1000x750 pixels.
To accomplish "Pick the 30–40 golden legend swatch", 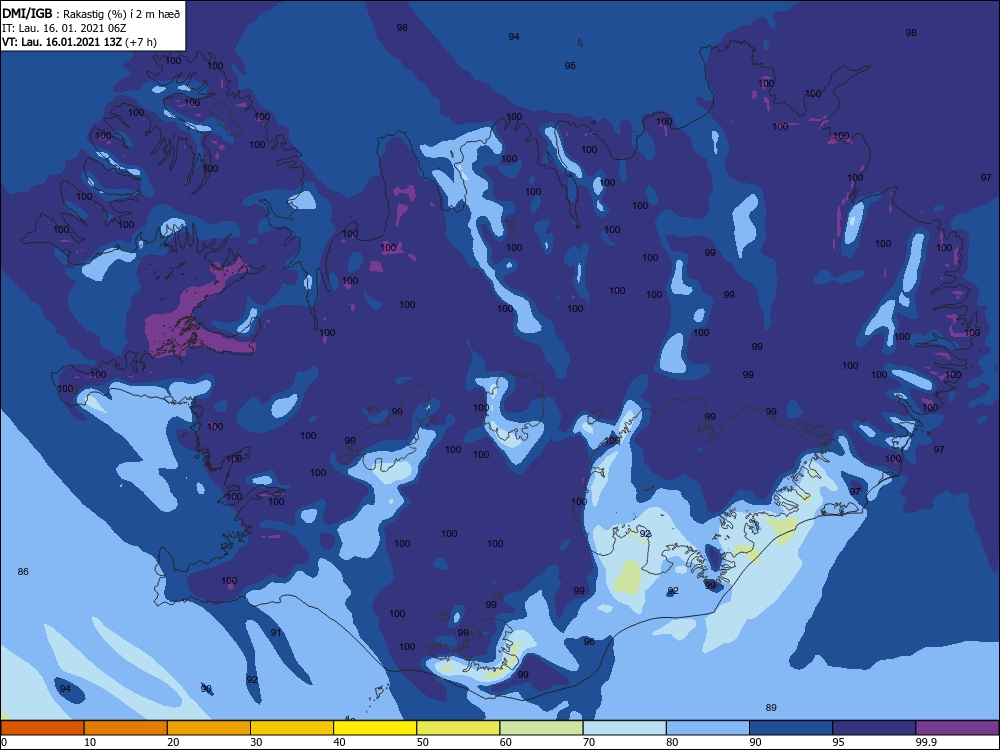I will click(x=292, y=728).
